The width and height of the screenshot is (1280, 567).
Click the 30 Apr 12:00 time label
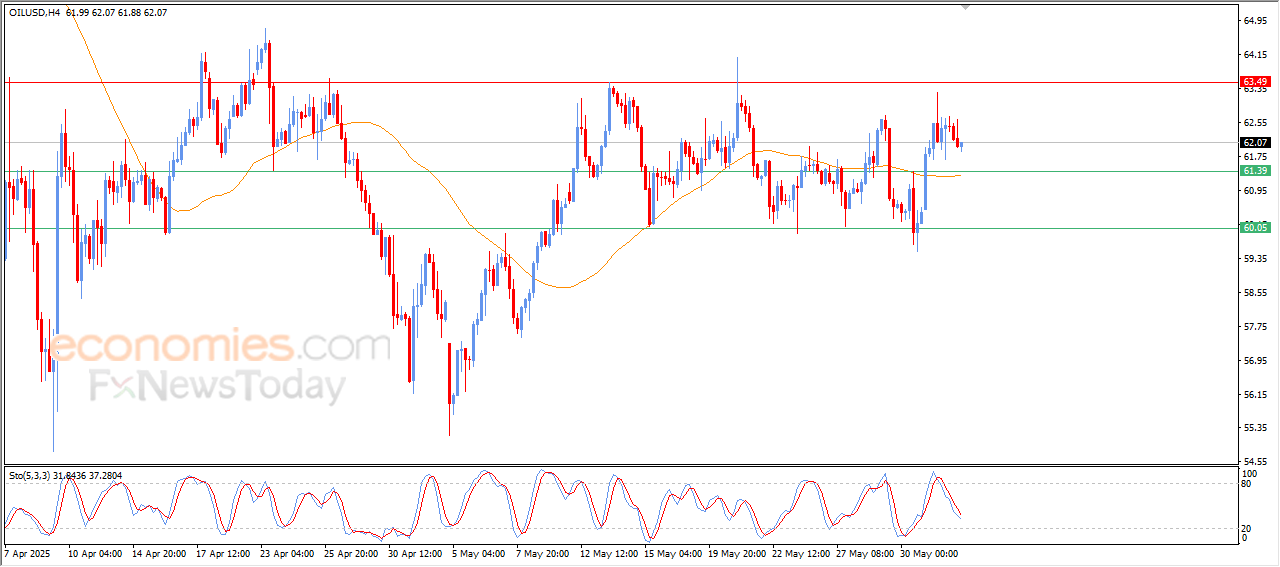tap(416, 553)
